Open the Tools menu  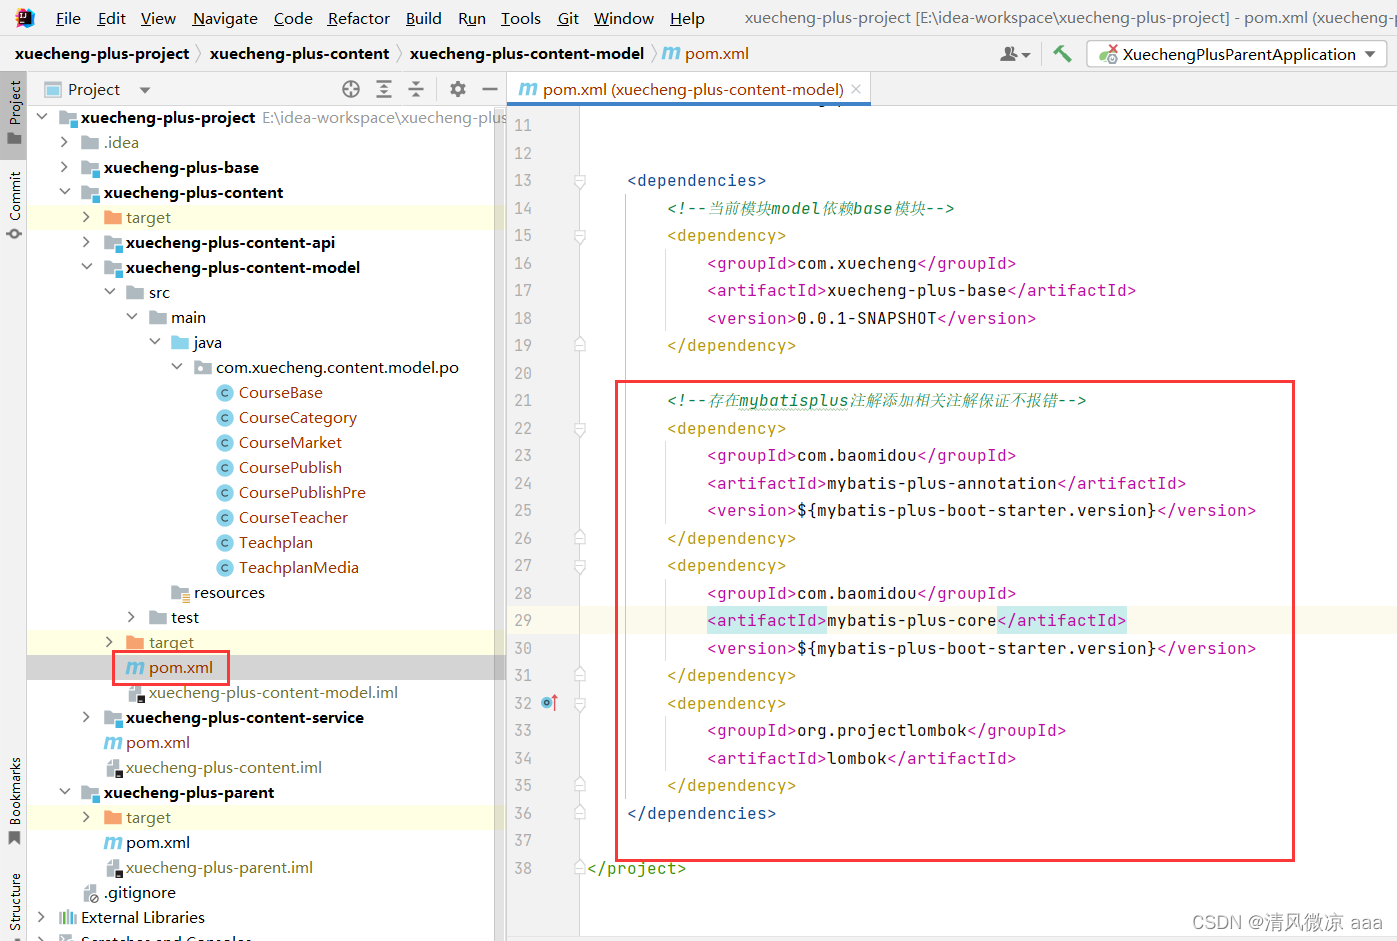(x=520, y=18)
